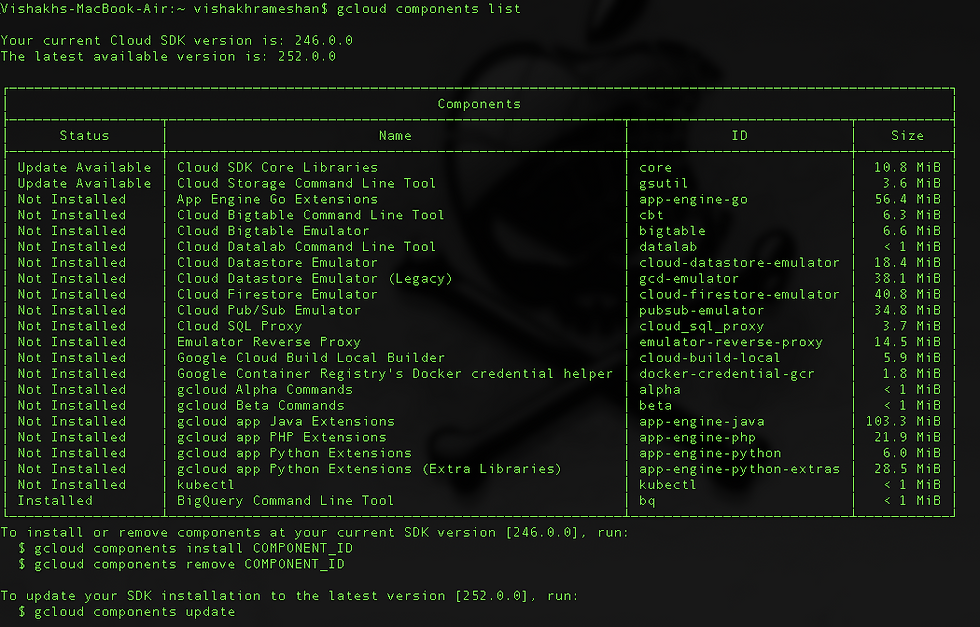Click the 'gcloud components list' command text
This screenshot has width=980, height=627.
click(x=428, y=9)
